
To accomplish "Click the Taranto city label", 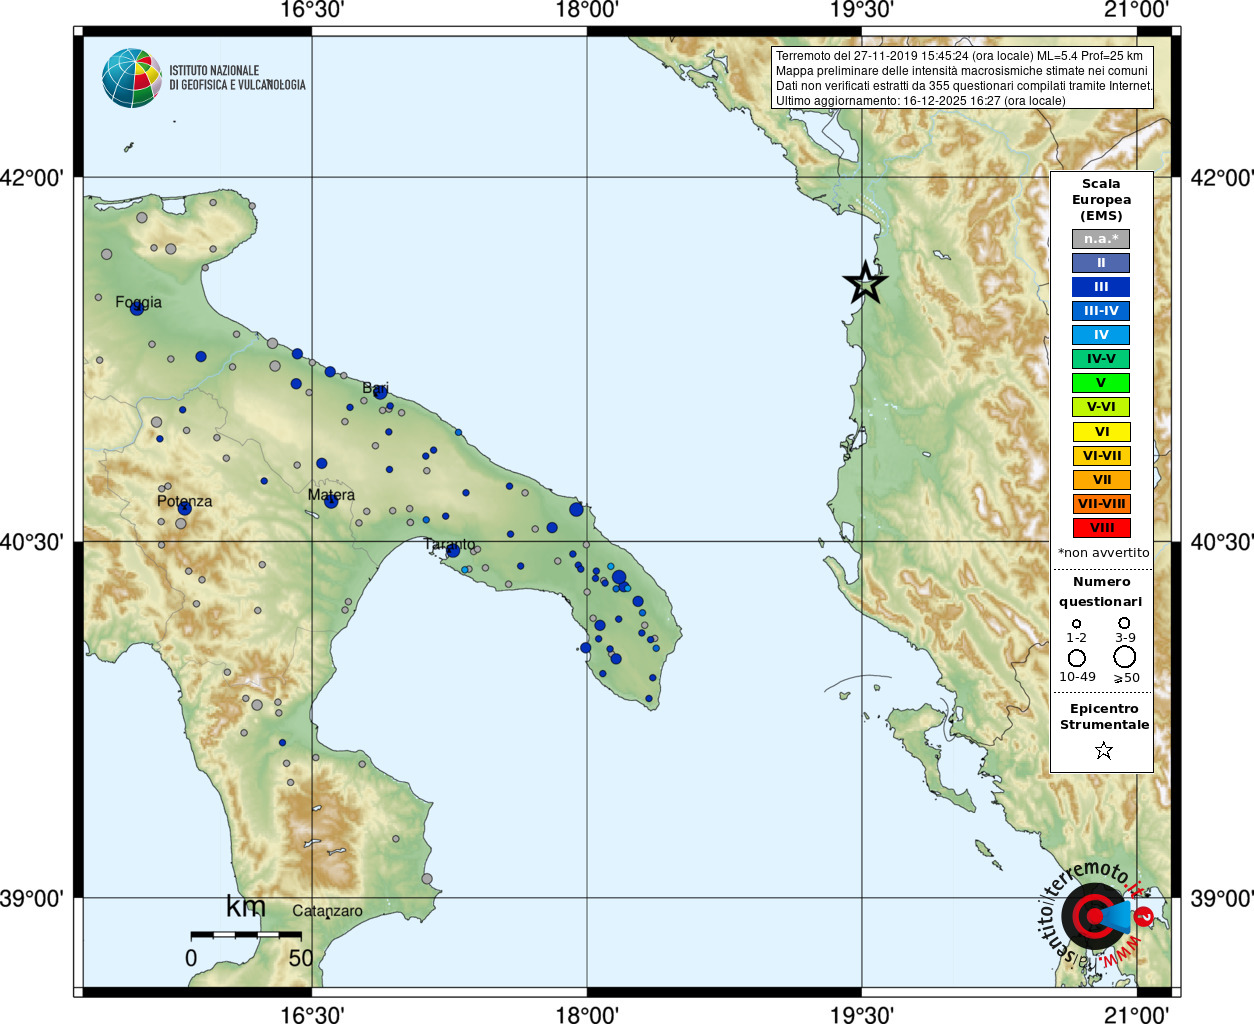I will [x=450, y=544].
